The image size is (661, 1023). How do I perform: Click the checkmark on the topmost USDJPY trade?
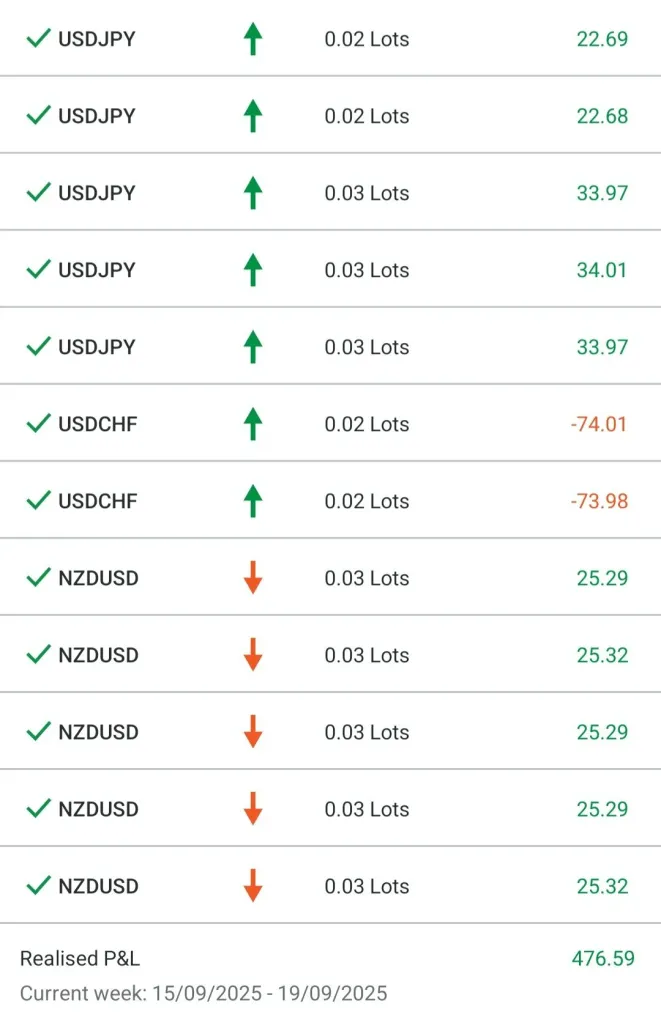(x=38, y=39)
